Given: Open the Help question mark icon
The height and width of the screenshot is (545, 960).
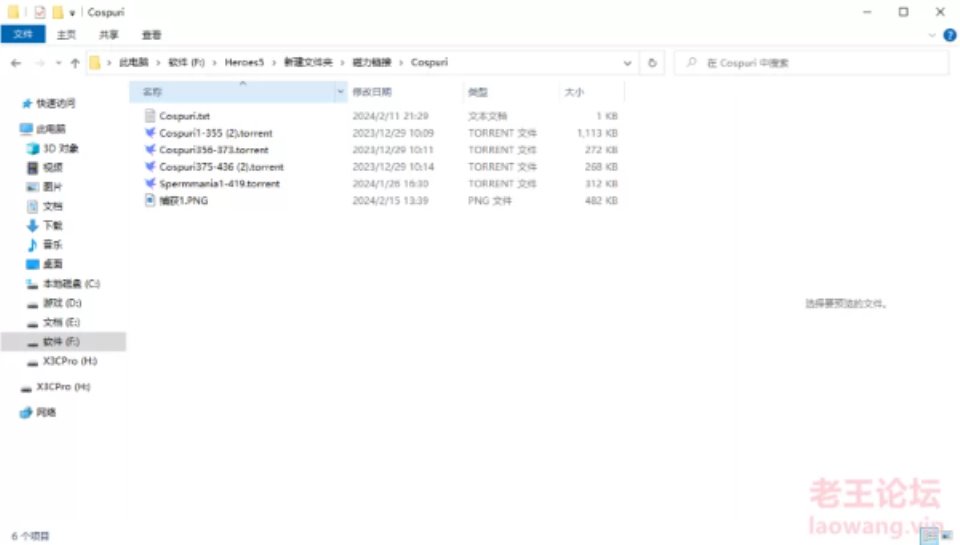Looking at the screenshot, I should pyautogui.click(x=950, y=35).
